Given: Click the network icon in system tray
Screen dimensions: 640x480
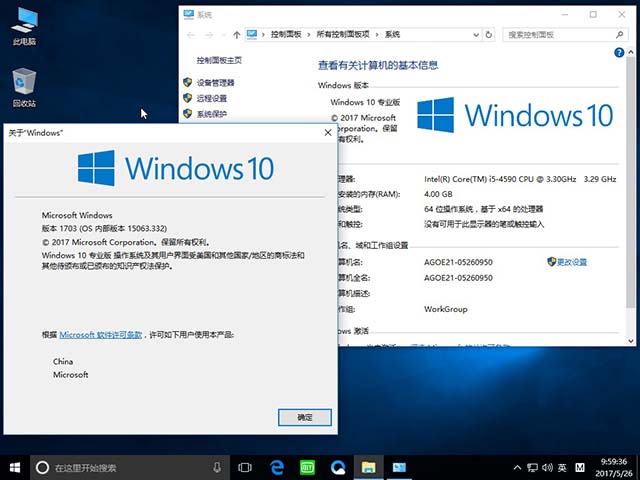Looking at the screenshot, I should [x=532, y=467].
